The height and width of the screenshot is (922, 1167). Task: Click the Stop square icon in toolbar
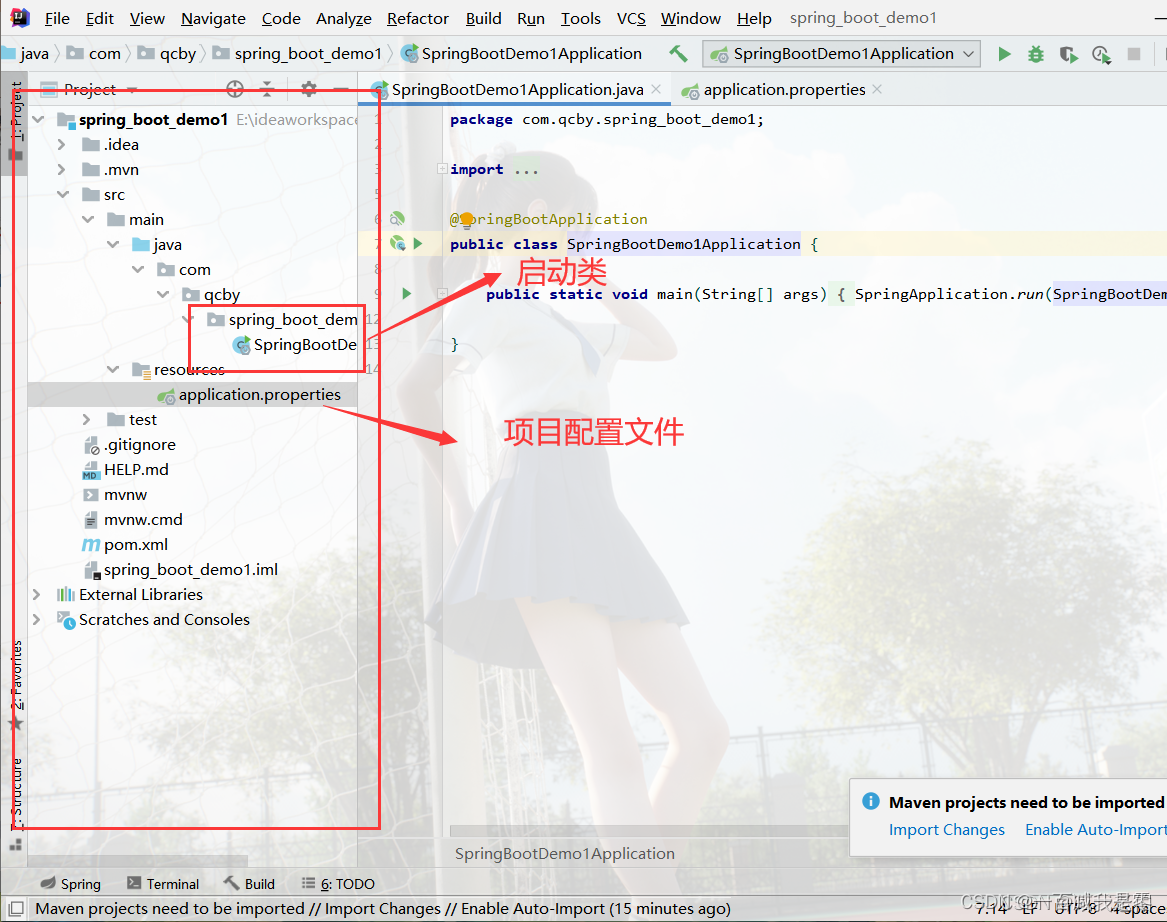point(1134,54)
